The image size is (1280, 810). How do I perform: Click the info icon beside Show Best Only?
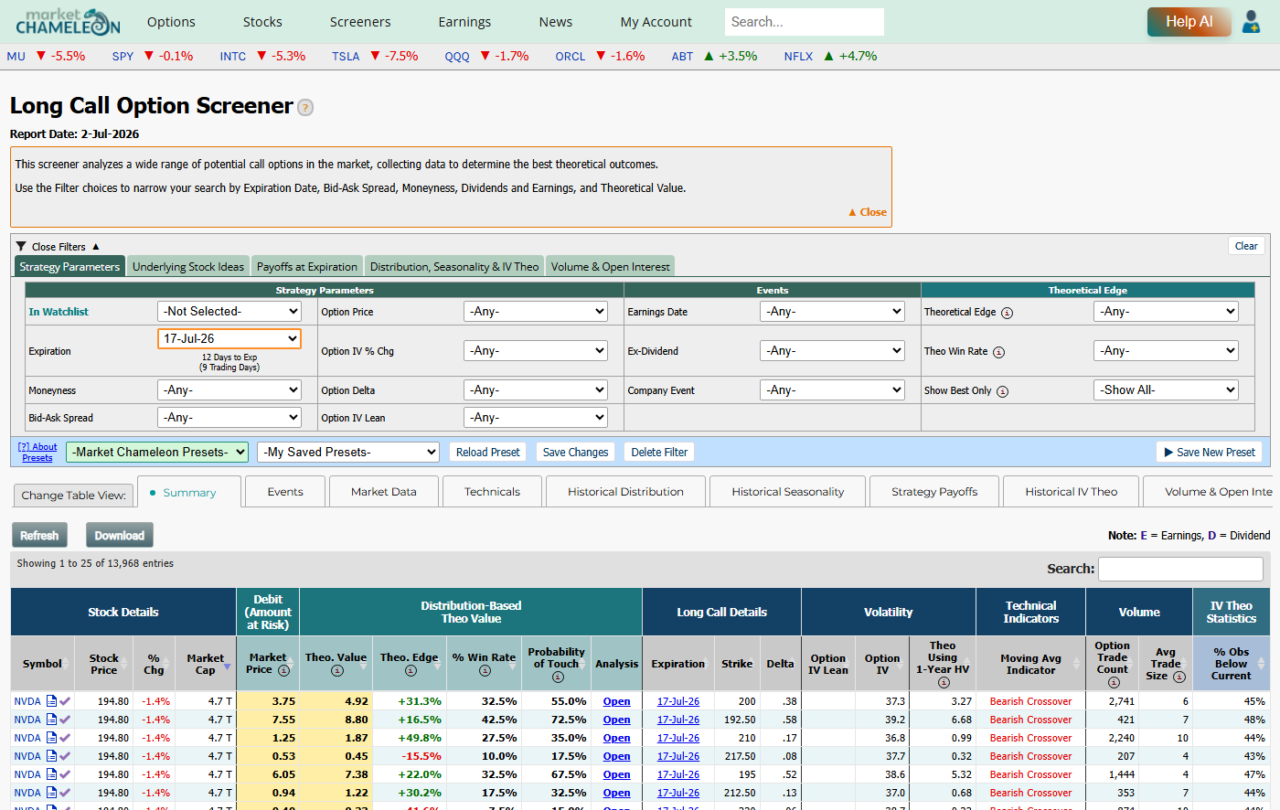tap(1002, 391)
